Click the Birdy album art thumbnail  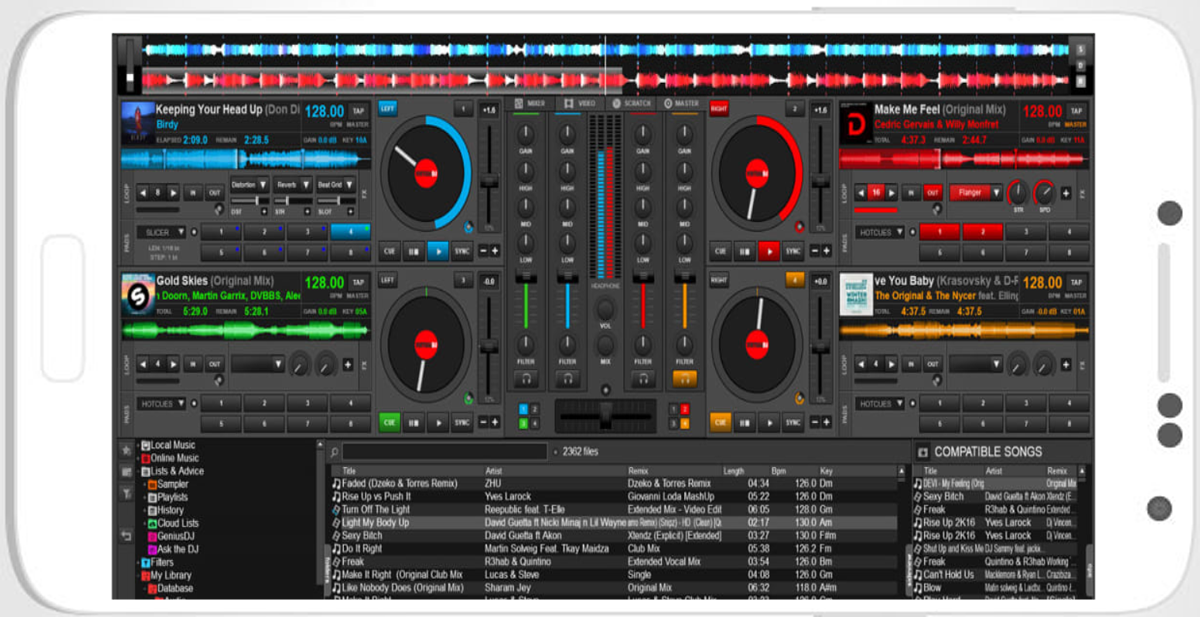click(x=138, y=123)
